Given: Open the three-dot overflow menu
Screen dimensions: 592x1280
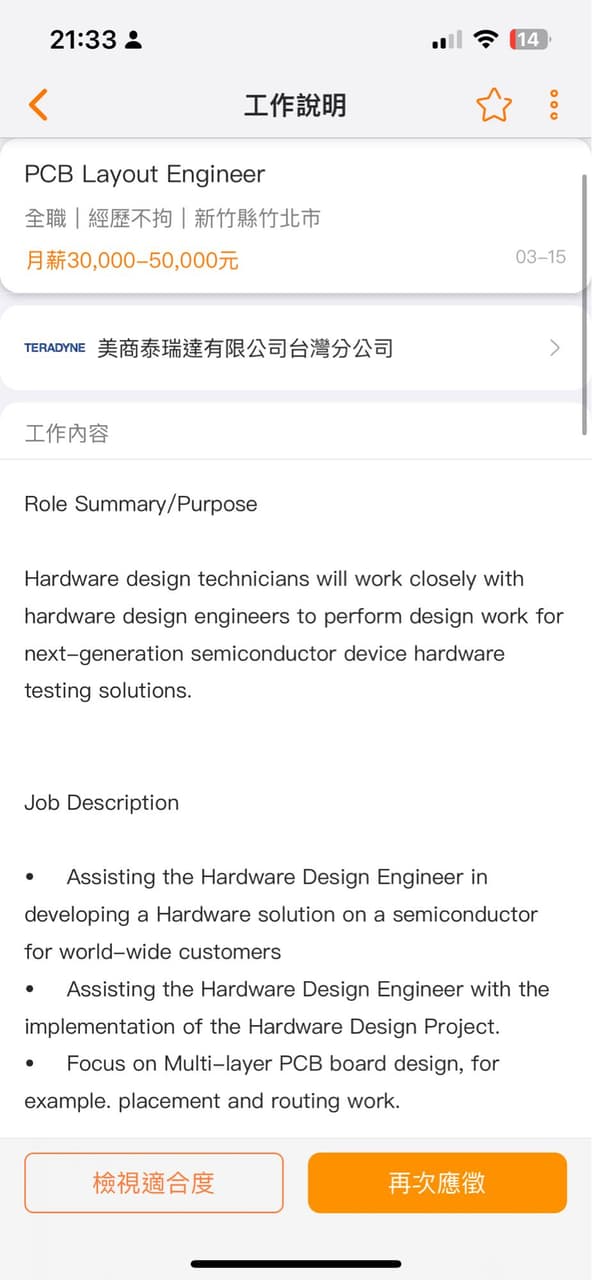Looking at the screenshot, I should [553, 103].
